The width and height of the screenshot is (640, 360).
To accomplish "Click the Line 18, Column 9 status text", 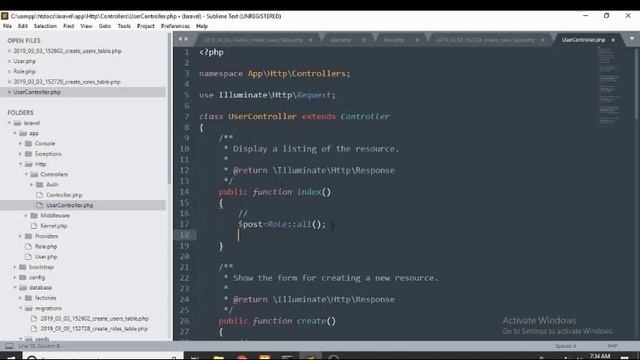I will [39, 346].
